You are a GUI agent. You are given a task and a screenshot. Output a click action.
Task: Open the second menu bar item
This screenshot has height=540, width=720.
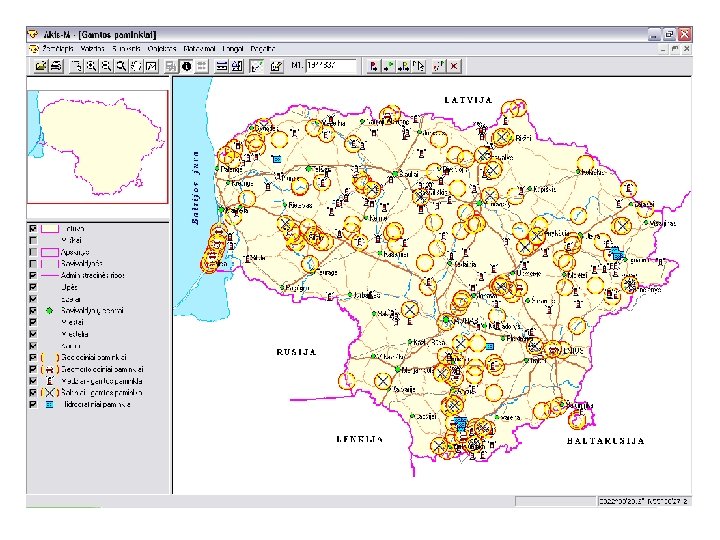pos(93,49)
